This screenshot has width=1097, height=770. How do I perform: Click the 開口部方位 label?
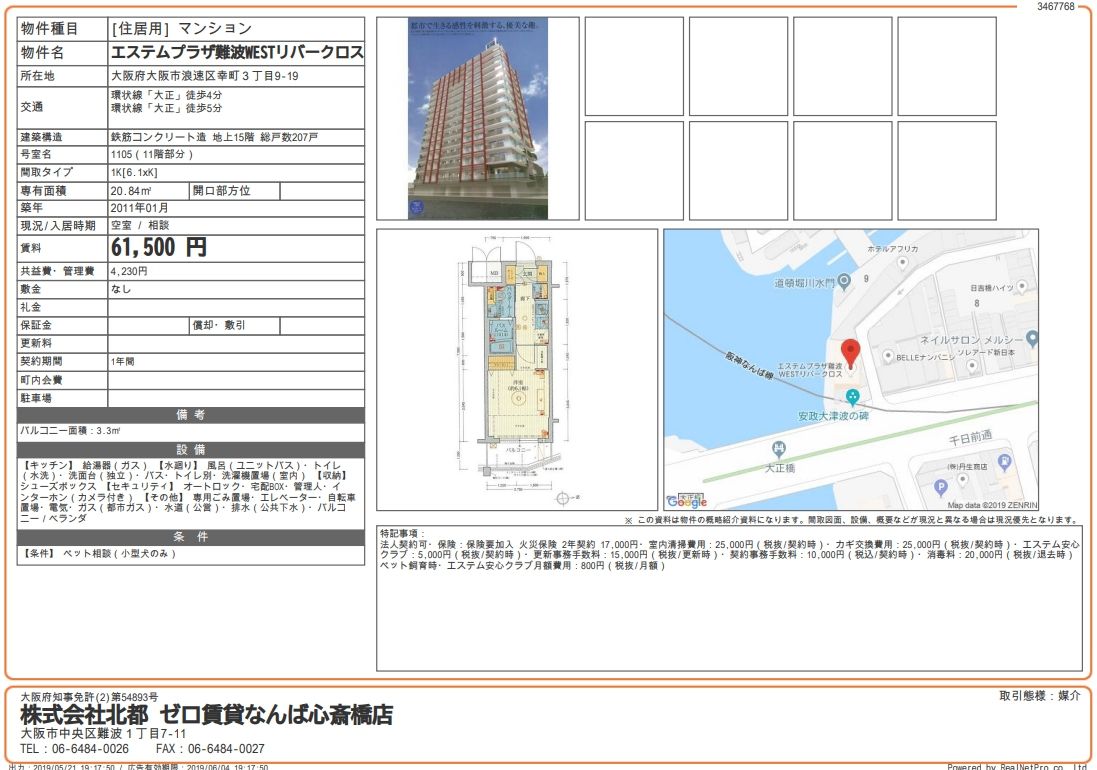pos(222,191)
